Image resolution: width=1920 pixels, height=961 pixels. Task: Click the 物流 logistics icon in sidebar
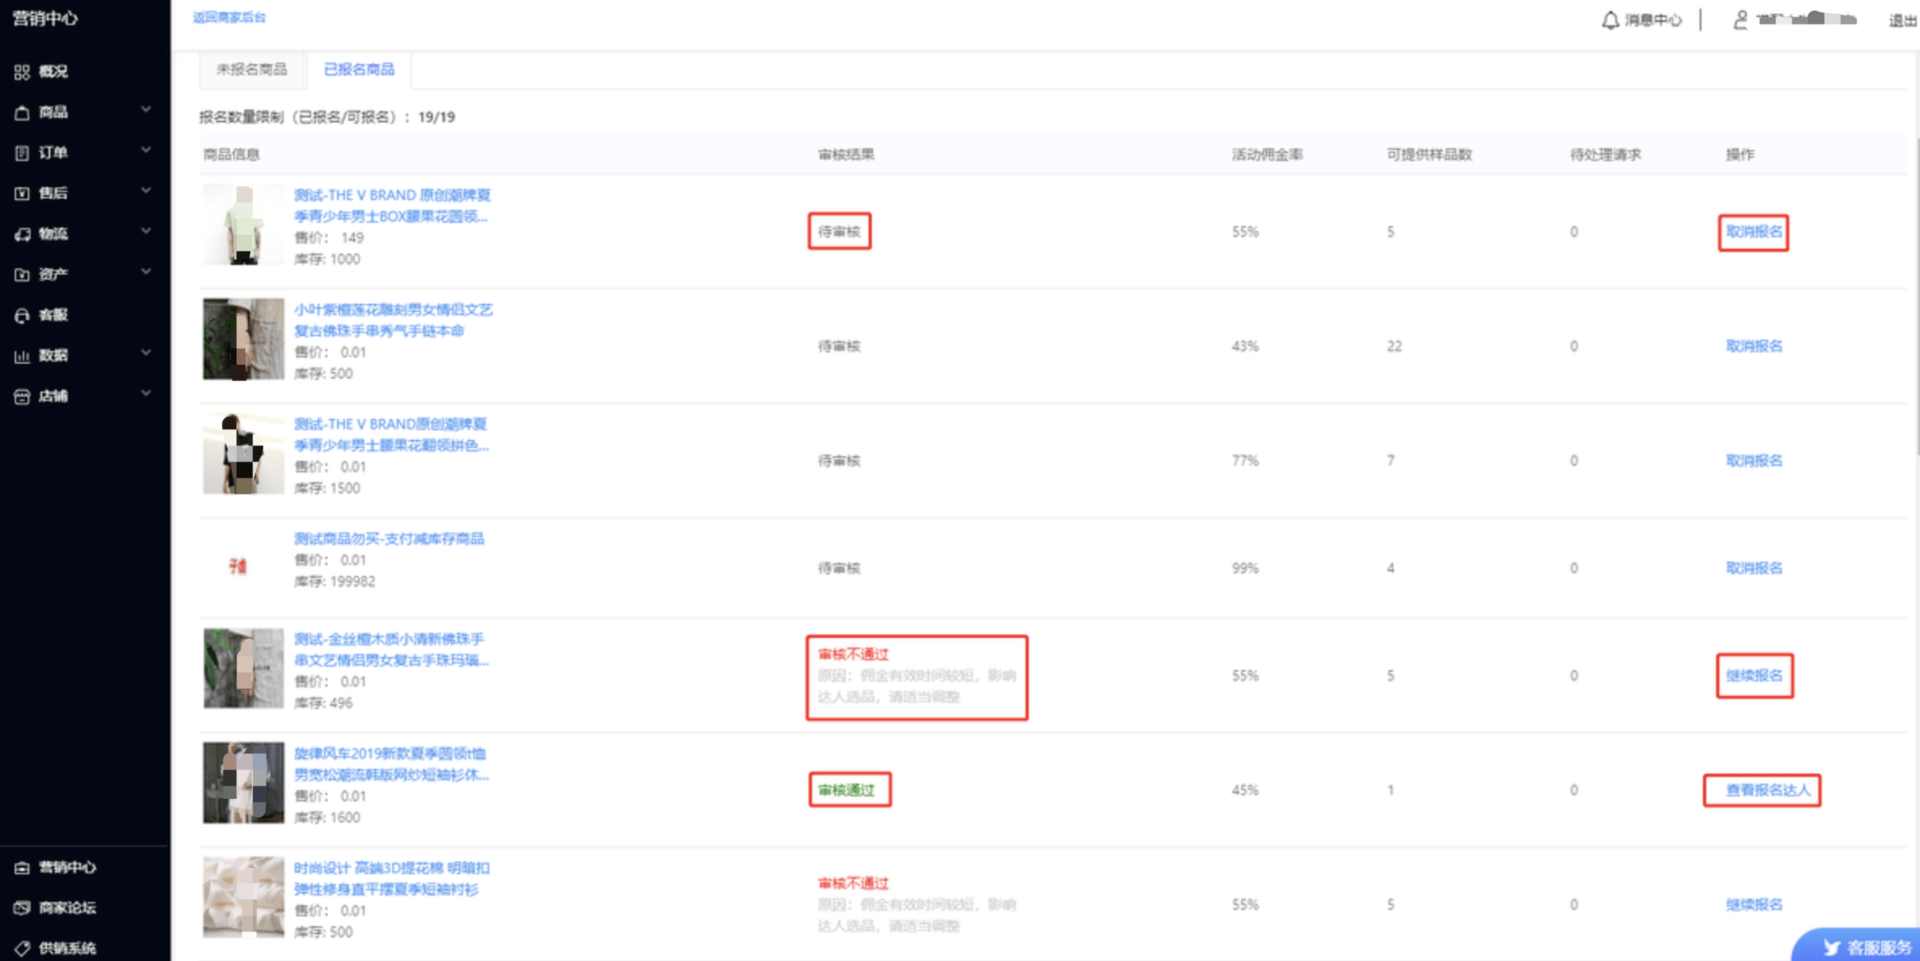[x=22, y=234]
